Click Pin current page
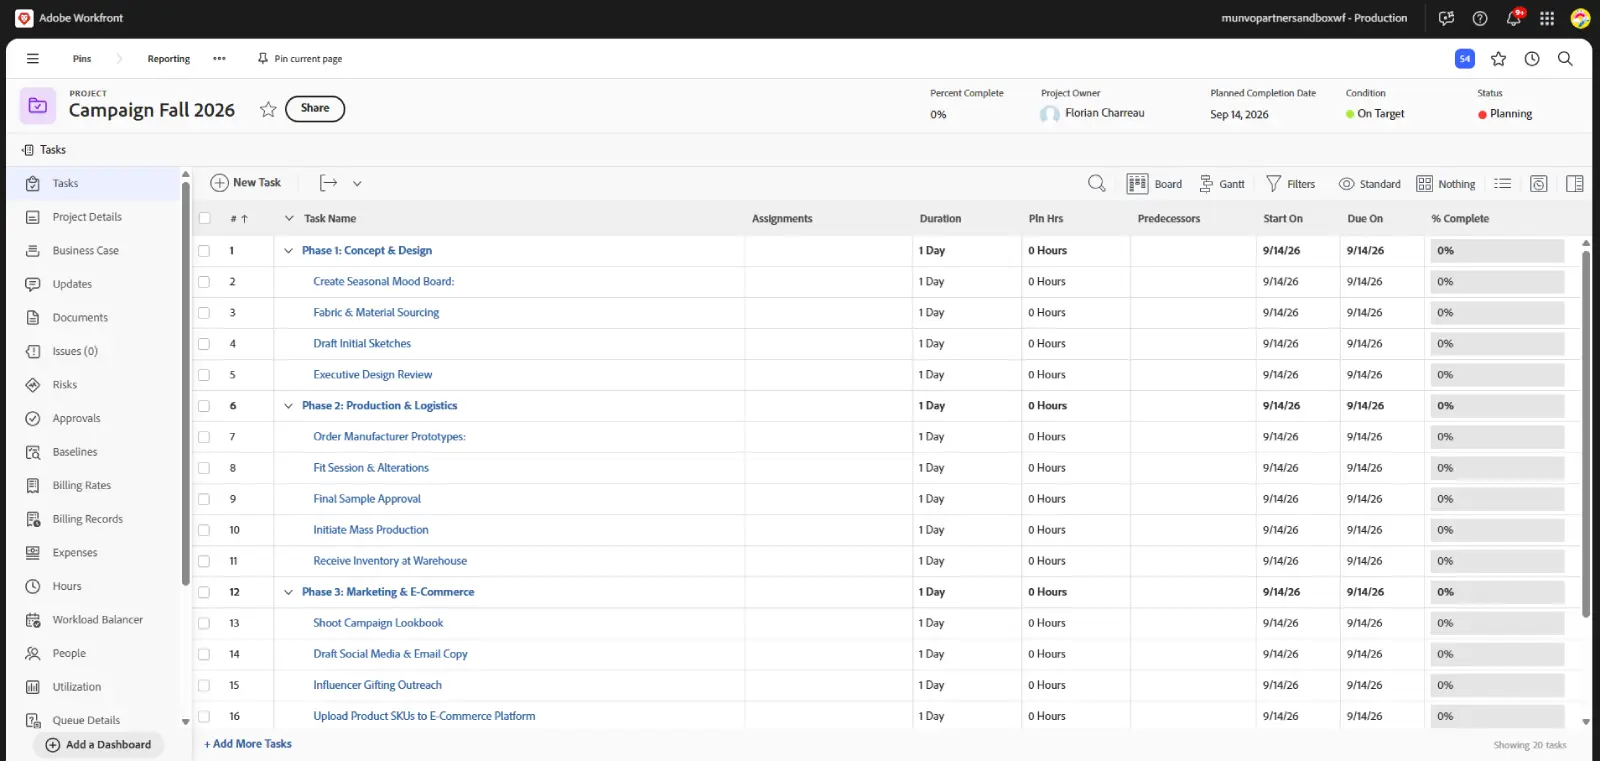Viewport: 1600px width, 761px height. [299, 59]
